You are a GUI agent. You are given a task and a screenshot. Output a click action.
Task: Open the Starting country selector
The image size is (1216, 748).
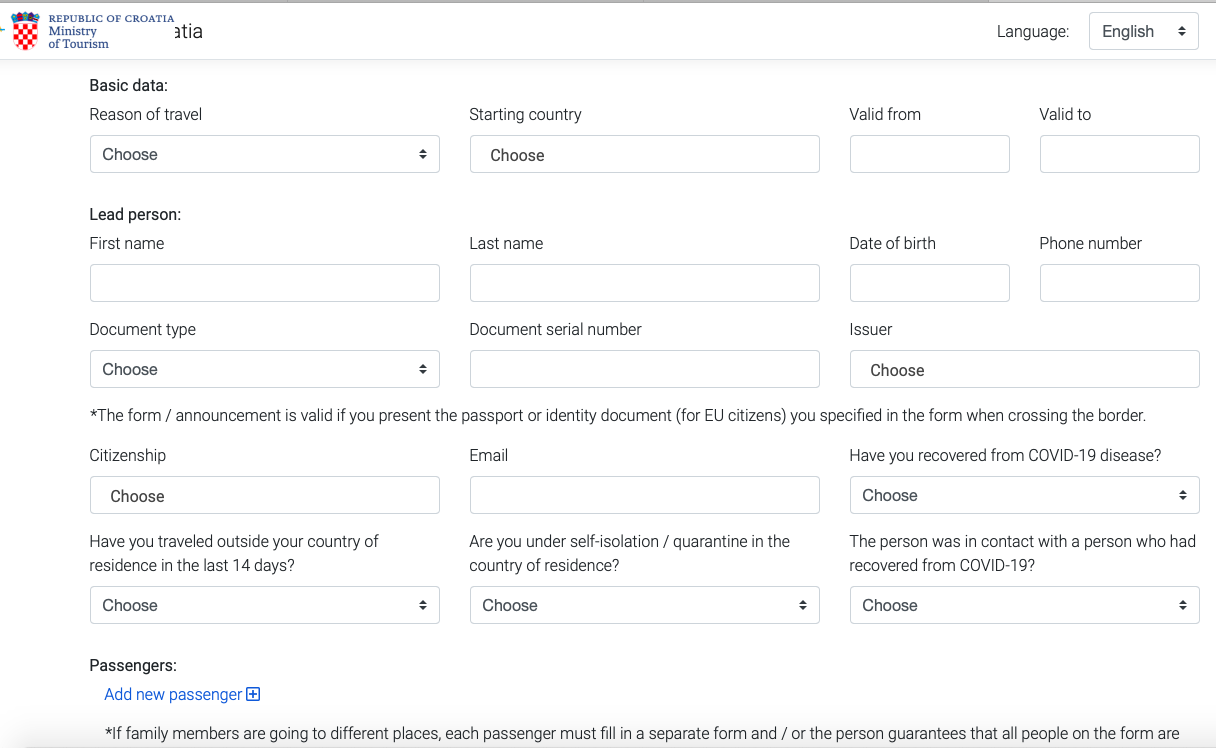pos(644,154)
